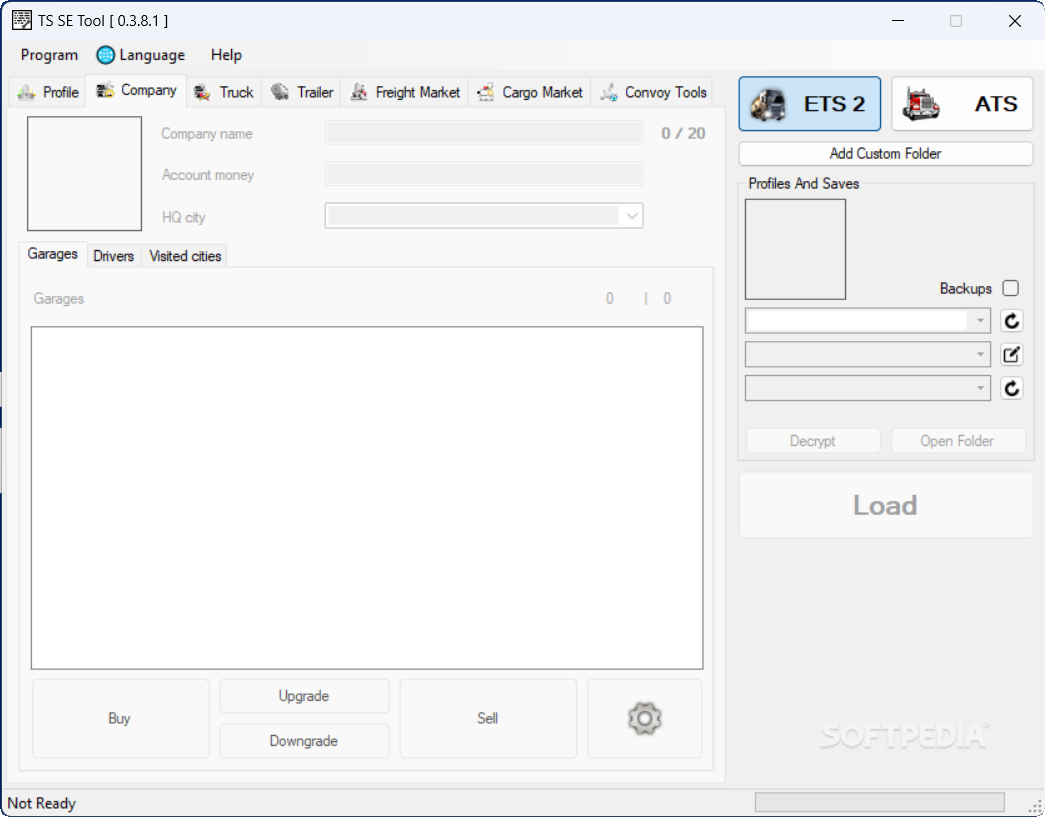Click the Downgrade garage button
This screenshot has width=1045, height=817.
(304, 740)
